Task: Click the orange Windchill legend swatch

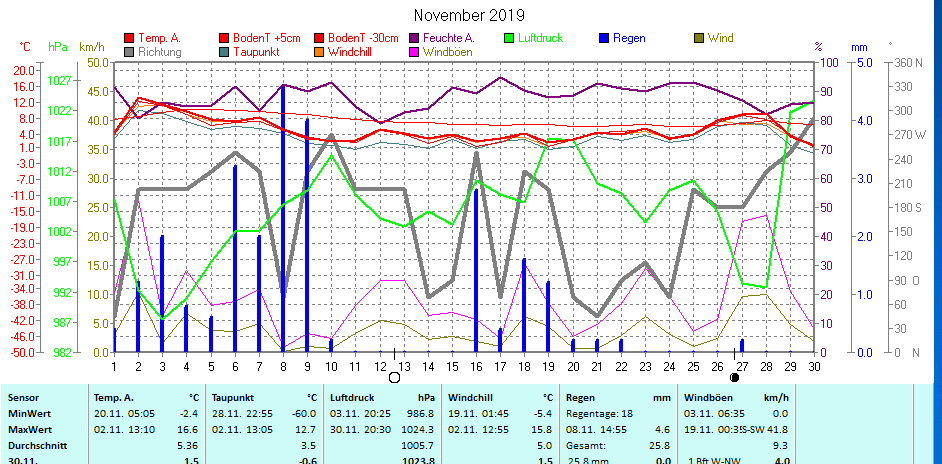Action: [318, 52]
